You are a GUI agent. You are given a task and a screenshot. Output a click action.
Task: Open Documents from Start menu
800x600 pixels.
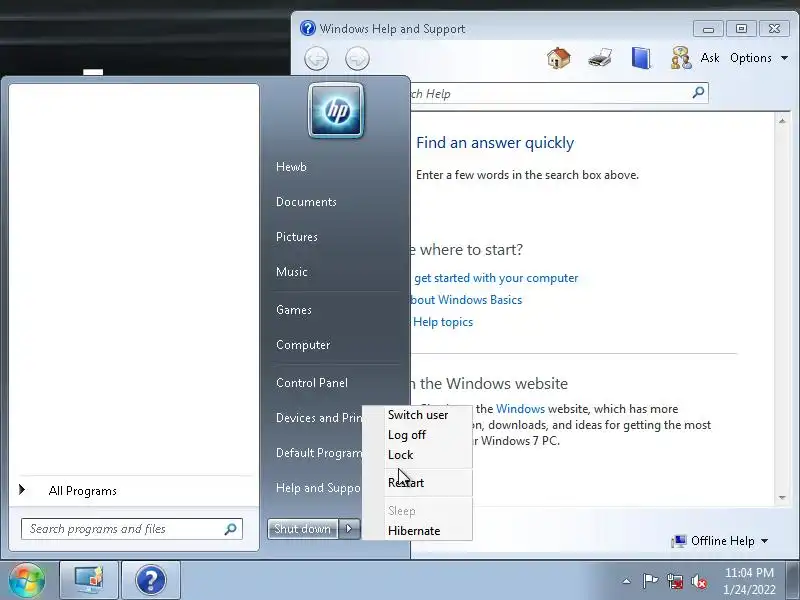coord(306,202)
